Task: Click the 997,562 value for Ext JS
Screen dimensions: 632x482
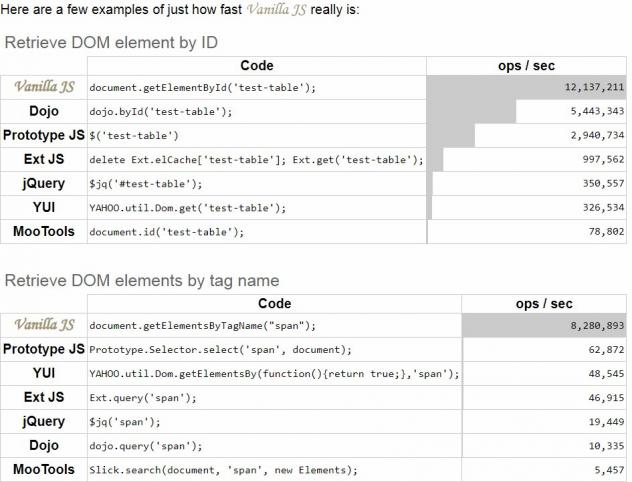Action: click(x=595, y=160)
